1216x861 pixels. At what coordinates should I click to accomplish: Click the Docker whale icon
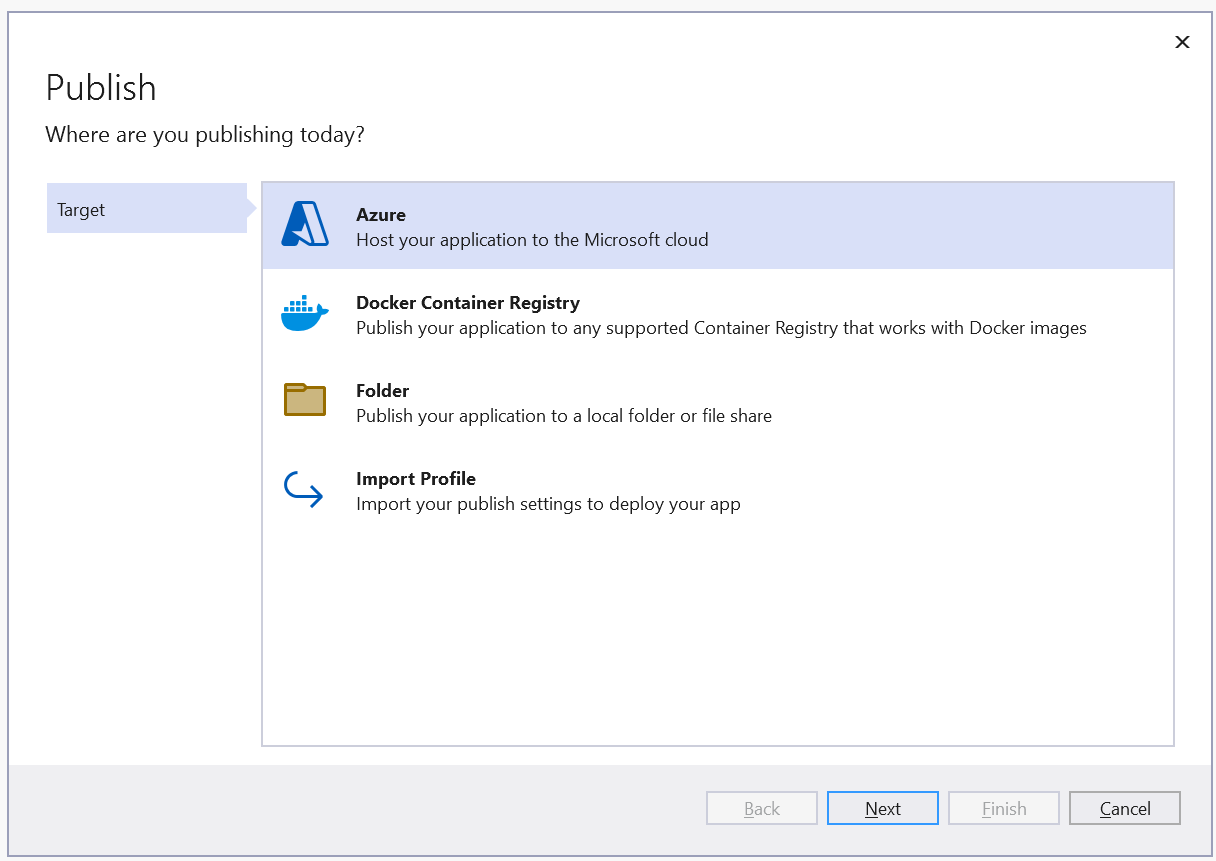point(305,313)
